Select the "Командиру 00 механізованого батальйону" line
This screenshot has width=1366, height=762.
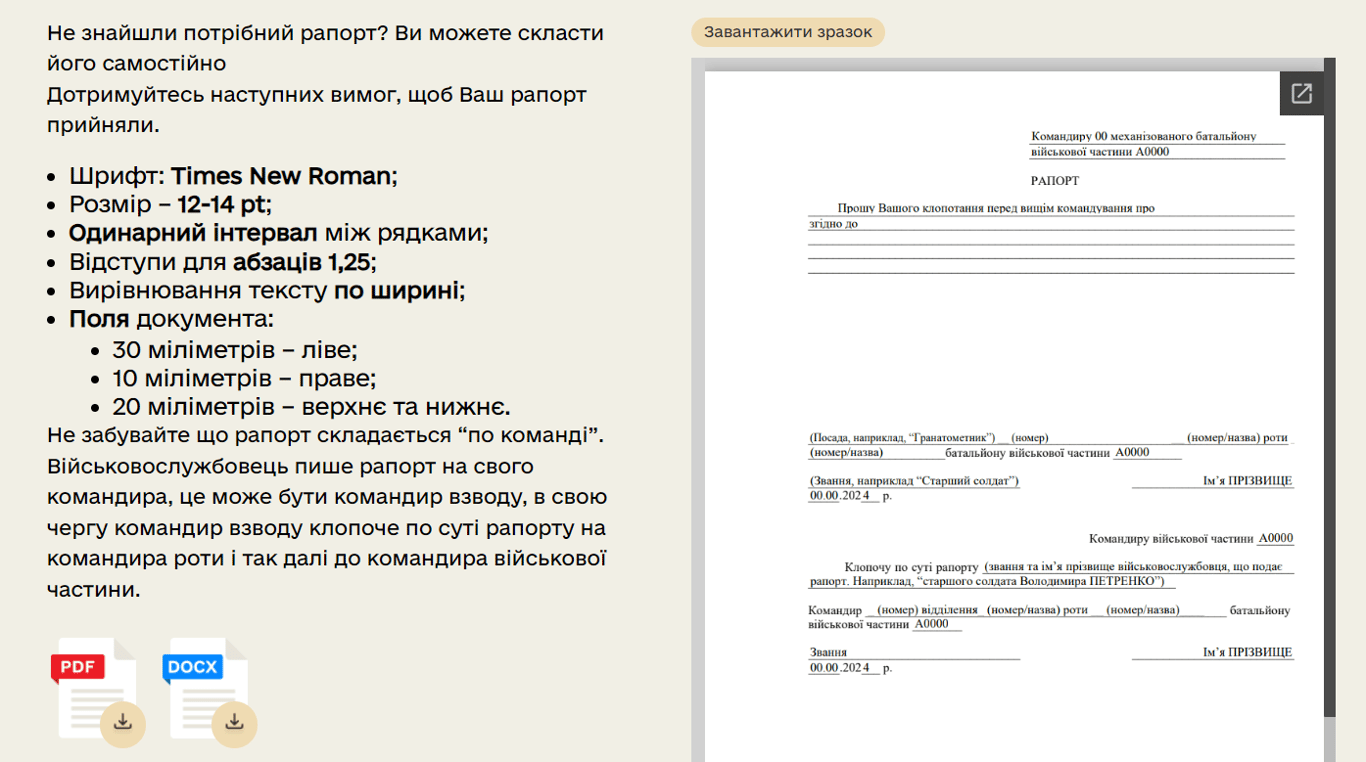pos(1143,136)
